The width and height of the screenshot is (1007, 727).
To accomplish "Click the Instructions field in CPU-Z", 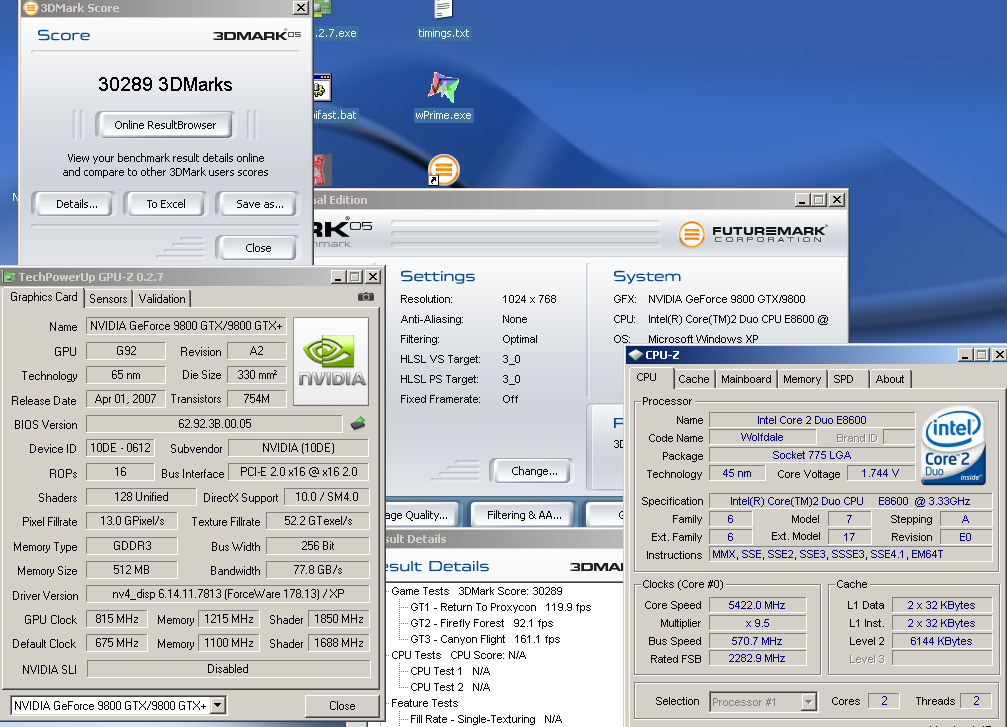I will pos(850,554).
